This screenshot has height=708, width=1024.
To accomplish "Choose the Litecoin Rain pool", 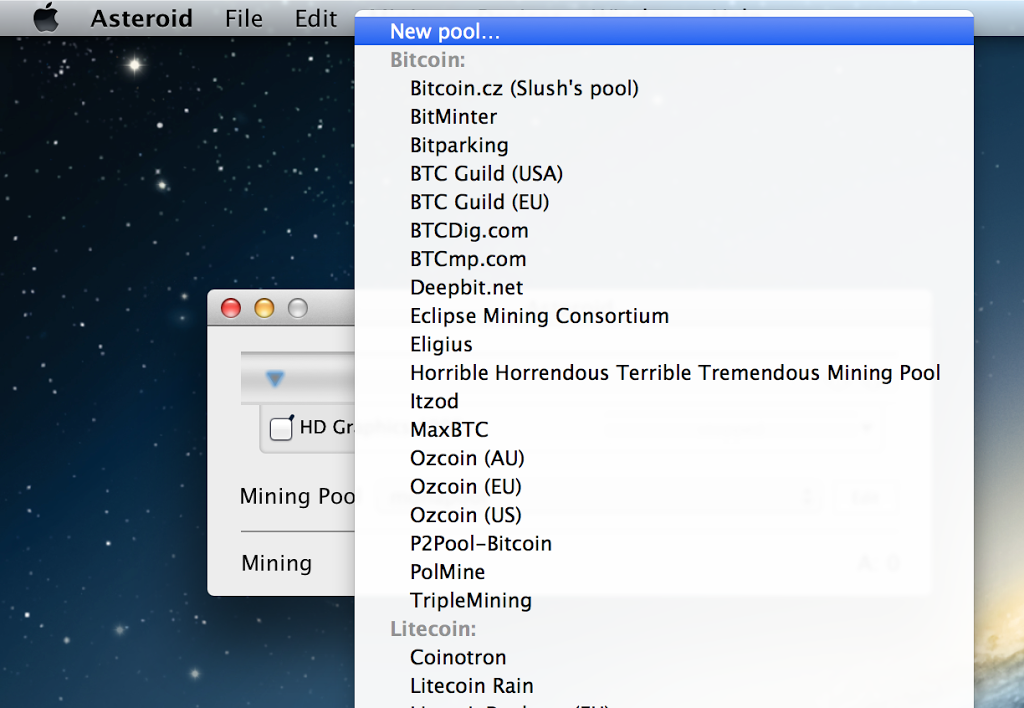I will click(664, 686).
